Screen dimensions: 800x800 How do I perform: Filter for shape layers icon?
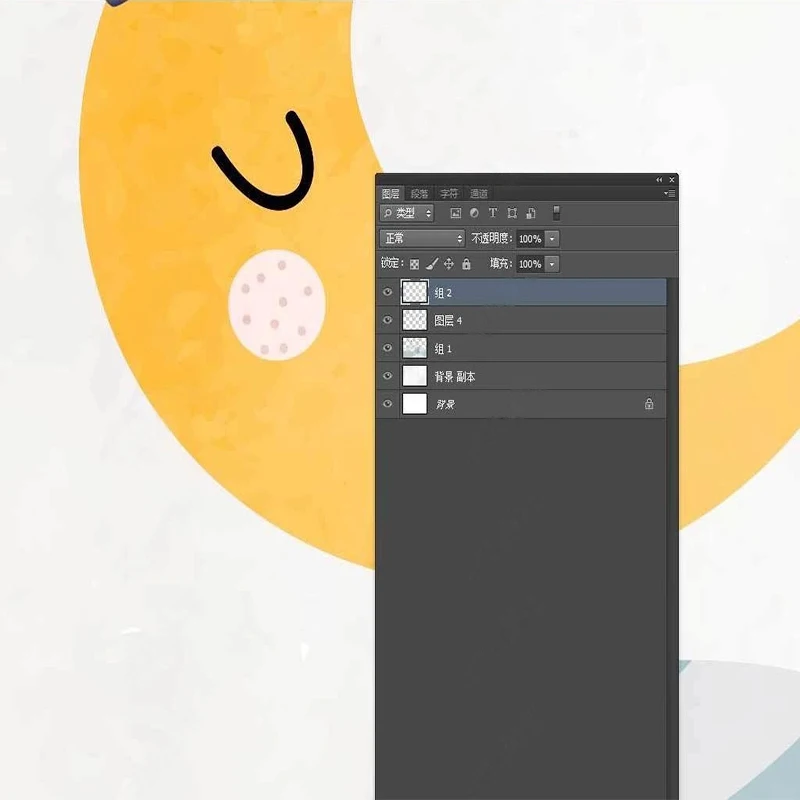[512, 213]
